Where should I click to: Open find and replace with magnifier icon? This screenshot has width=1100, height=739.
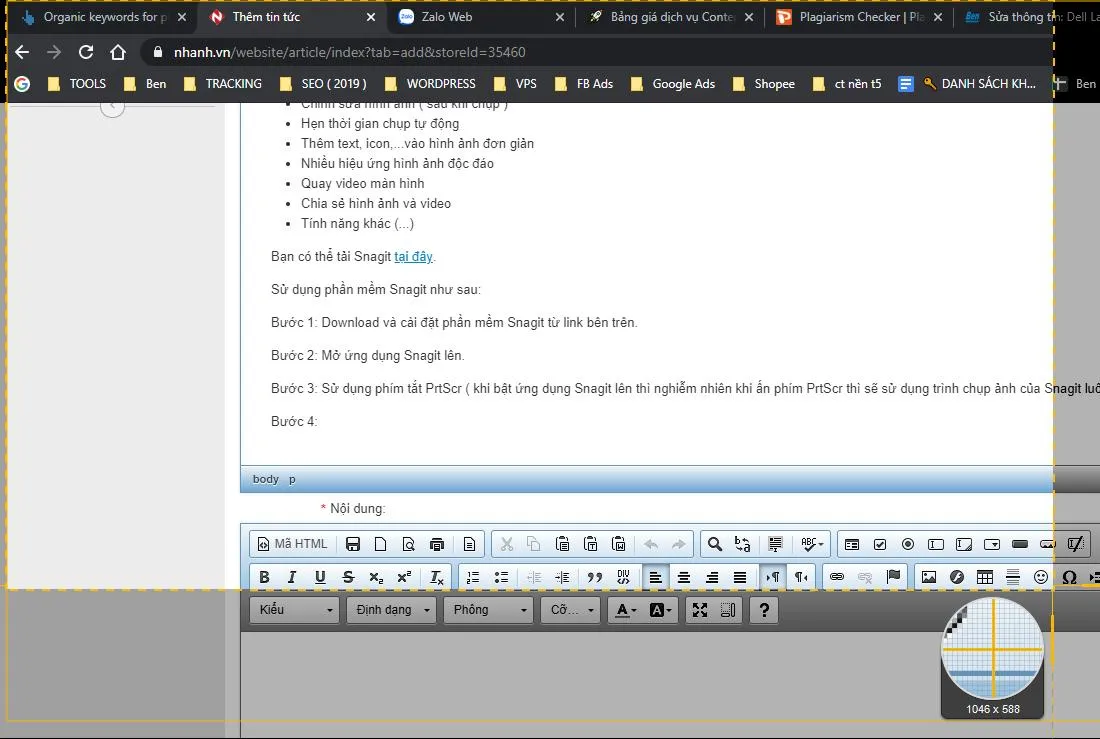click(714, 543)
